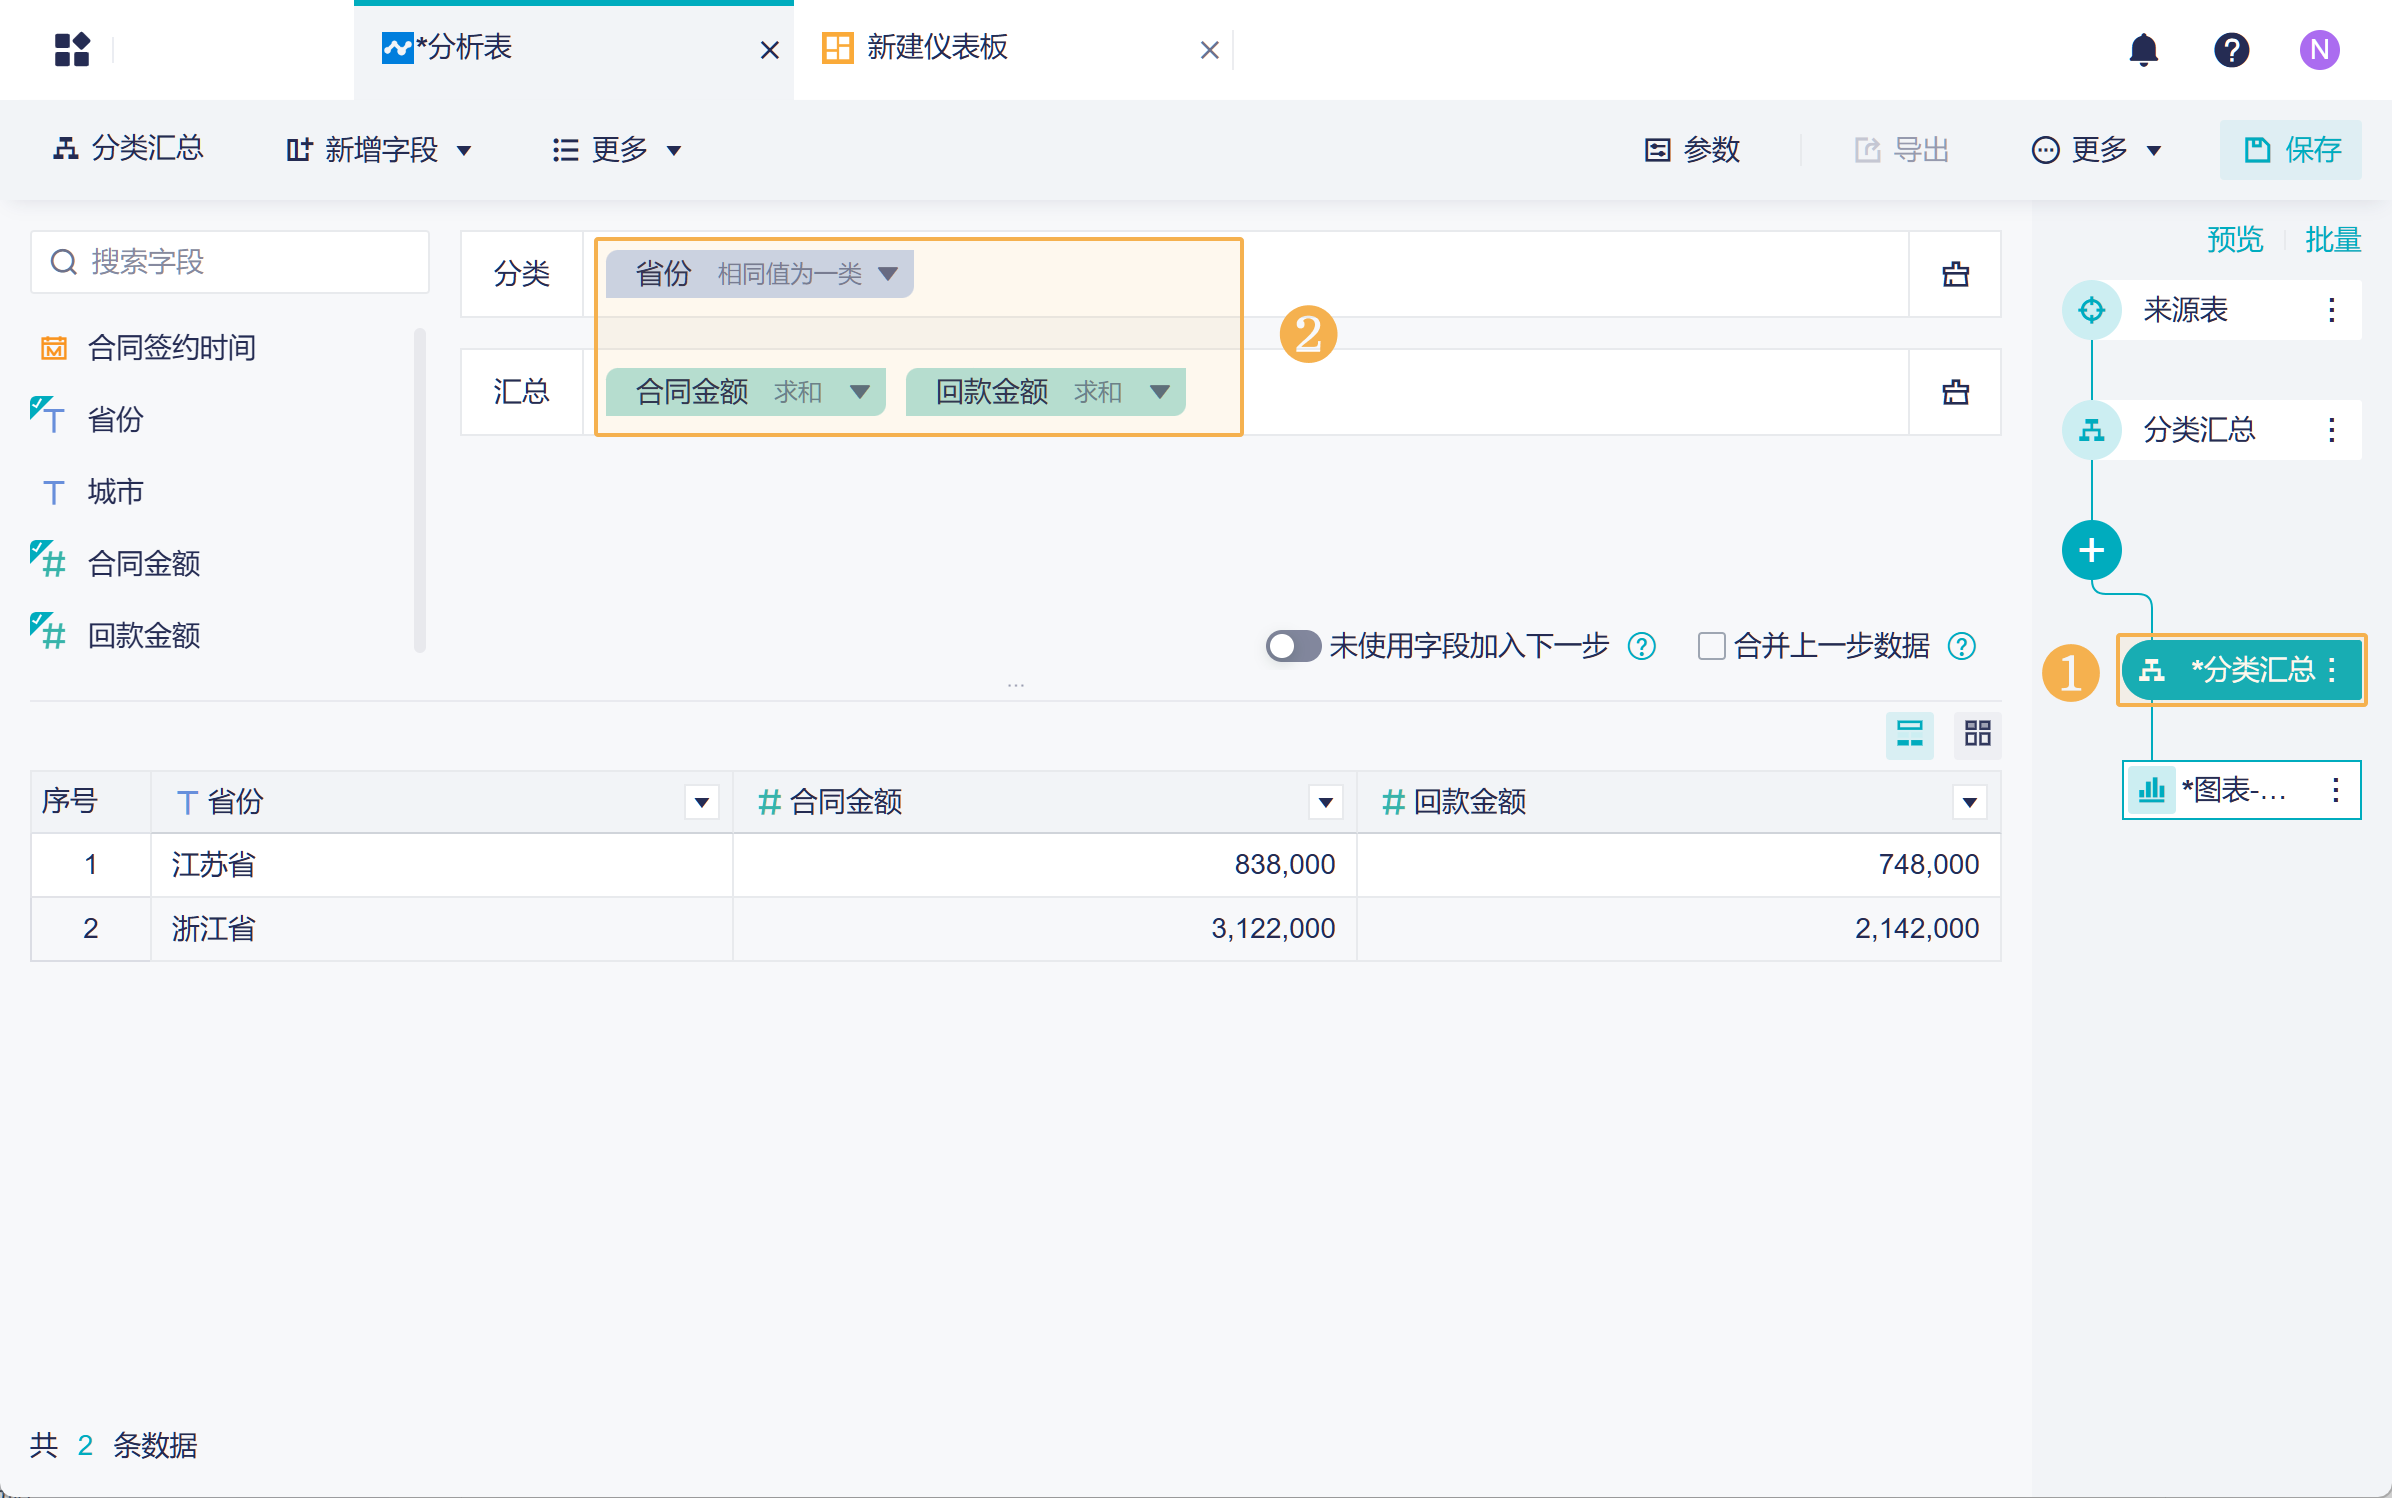
Task: Click the 预览 link
Action: click(x=2234, y=240)
